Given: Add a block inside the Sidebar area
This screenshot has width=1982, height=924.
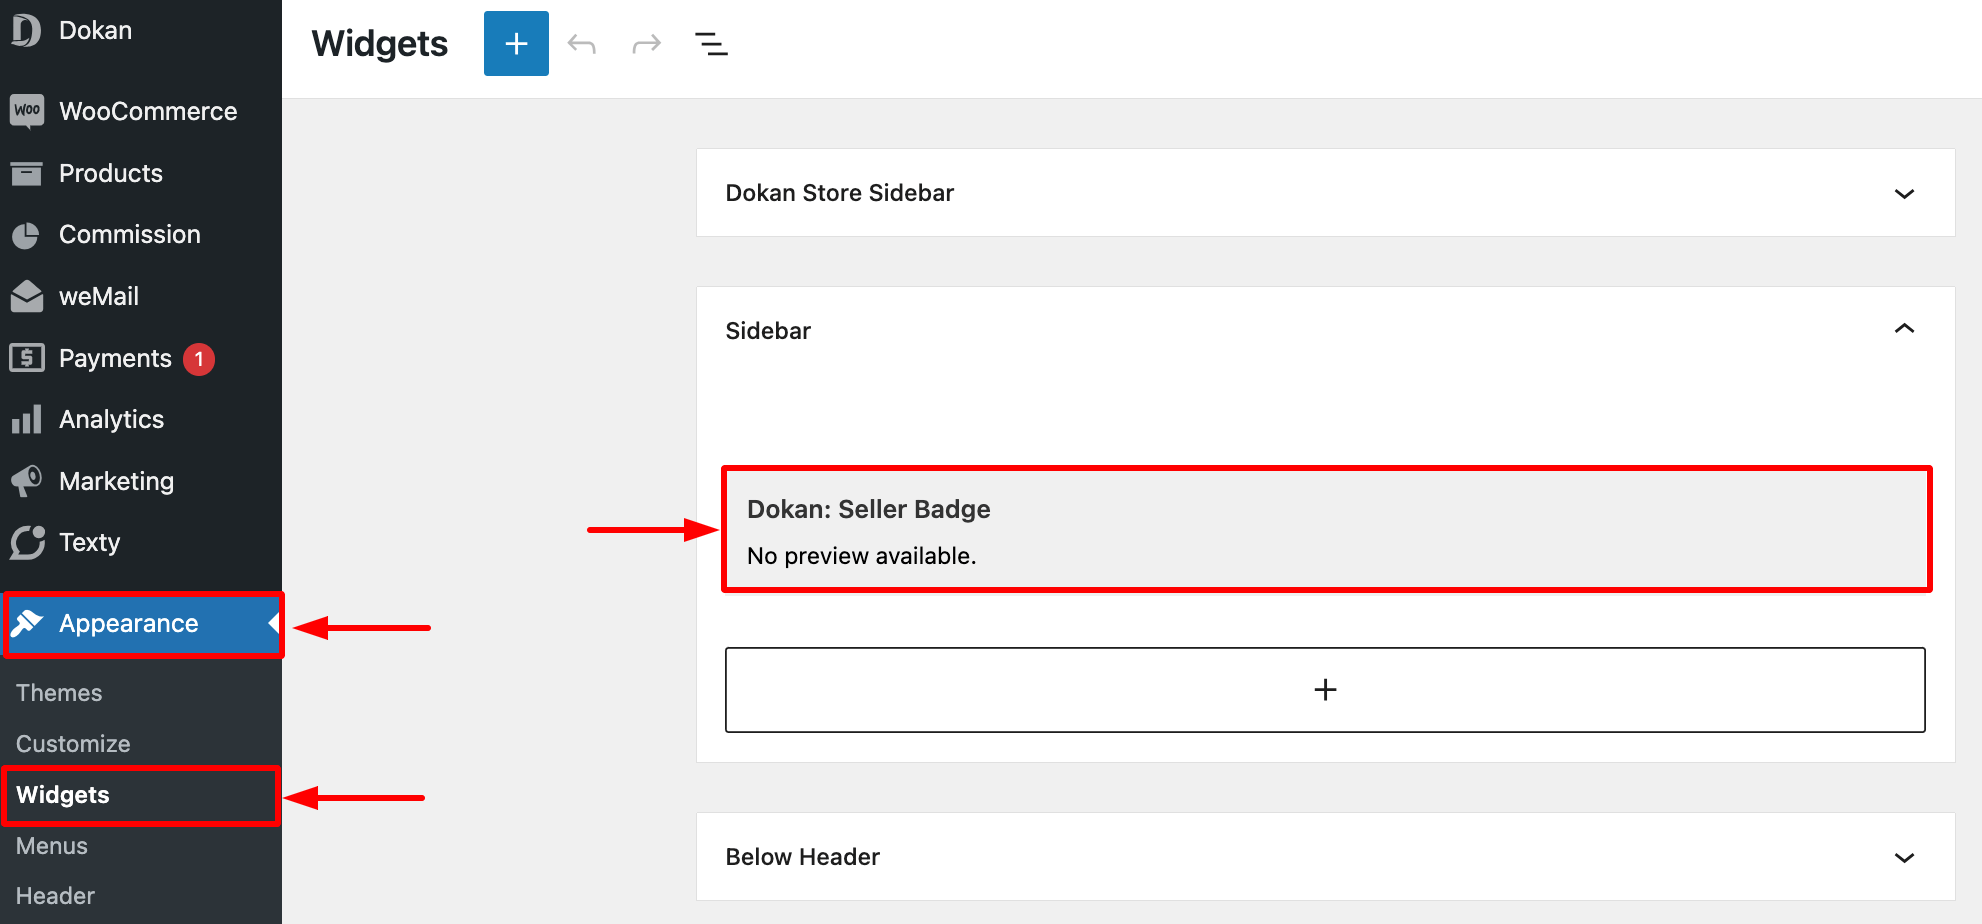Looking at the screenshot, I should pyautogui.click(x=1325, y=689).
